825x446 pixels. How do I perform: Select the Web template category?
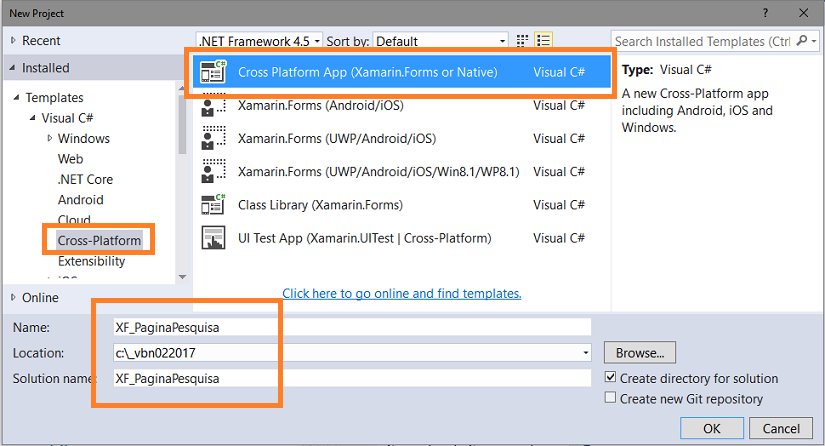tap(71, 159)
